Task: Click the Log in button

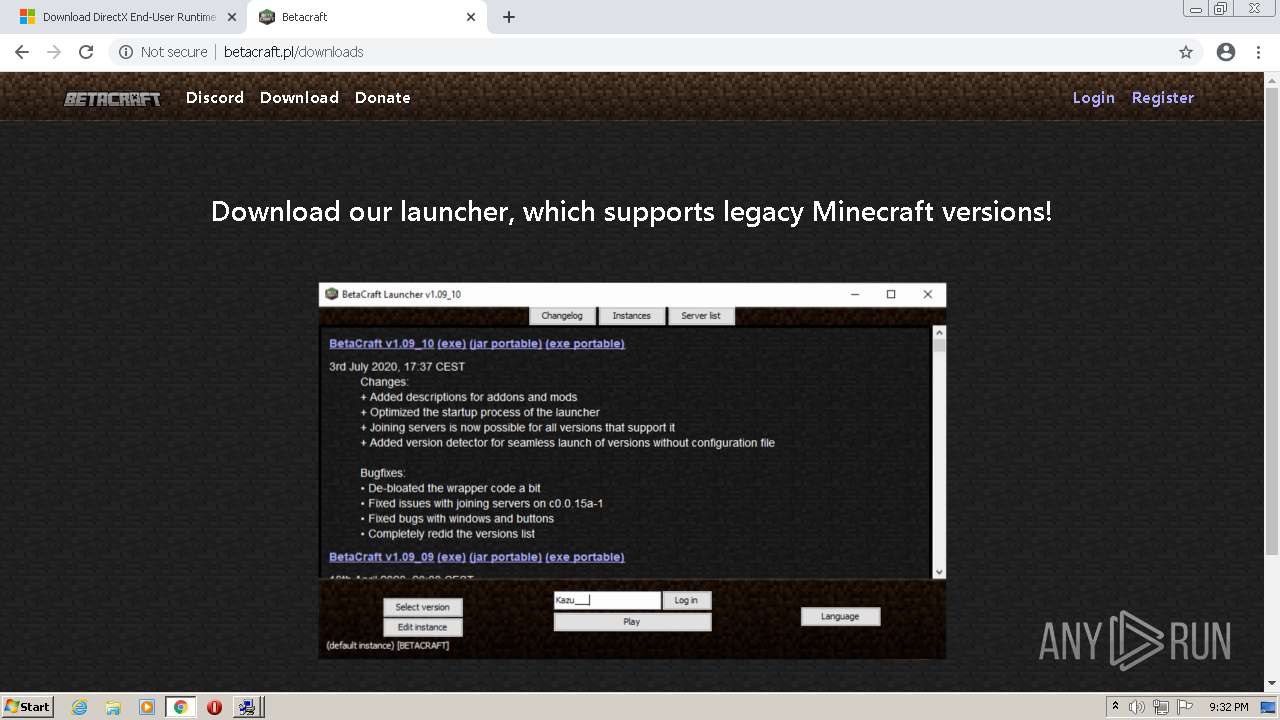Action: pos(686,600)
